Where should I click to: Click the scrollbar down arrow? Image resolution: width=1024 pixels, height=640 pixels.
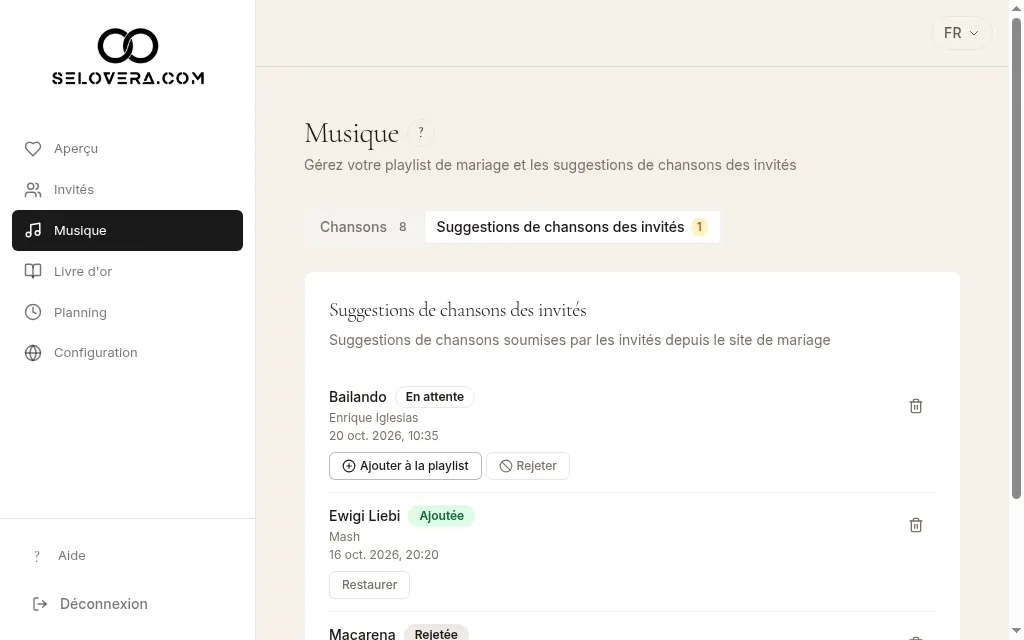pyautogui.click(x=1016, y=632)
